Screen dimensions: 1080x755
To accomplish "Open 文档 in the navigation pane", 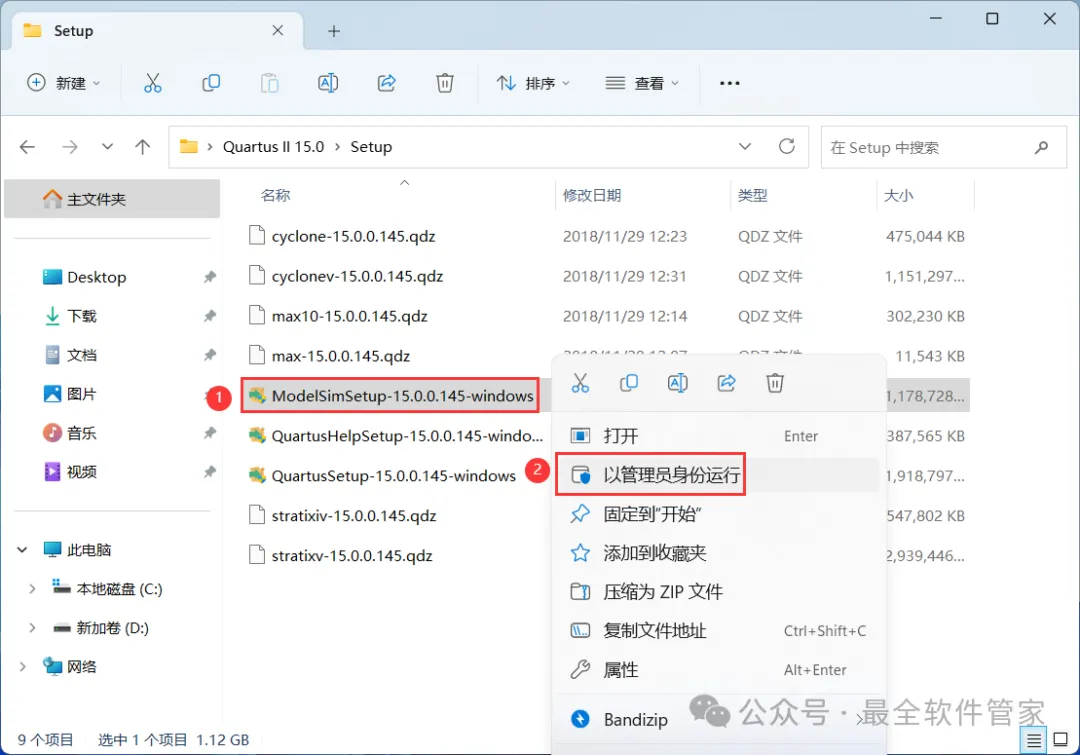I will pos(81,355).
